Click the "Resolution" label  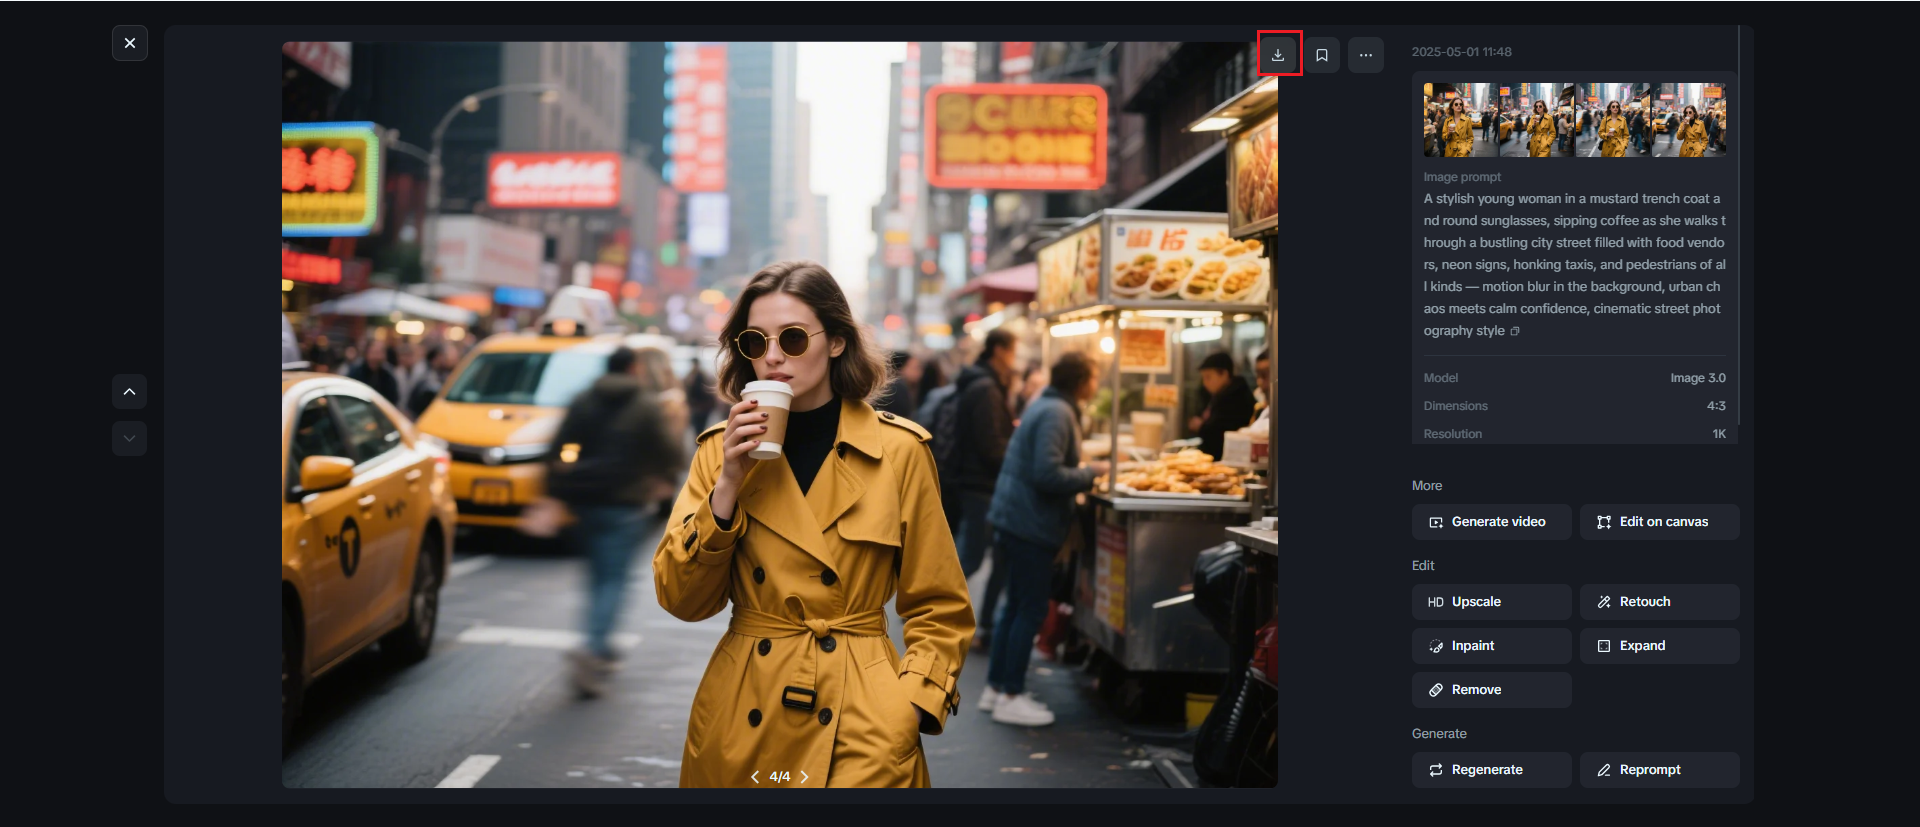coord(1453,434)
